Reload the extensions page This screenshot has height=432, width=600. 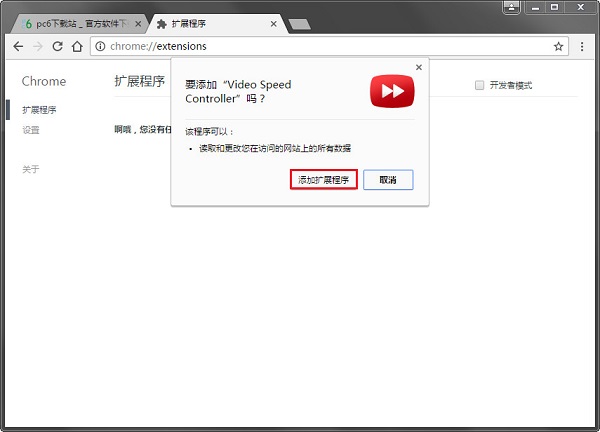57,46
